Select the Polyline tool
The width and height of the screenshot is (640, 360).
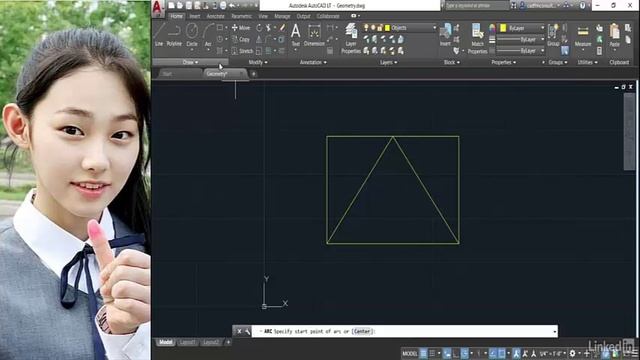[x=174, y=35]
